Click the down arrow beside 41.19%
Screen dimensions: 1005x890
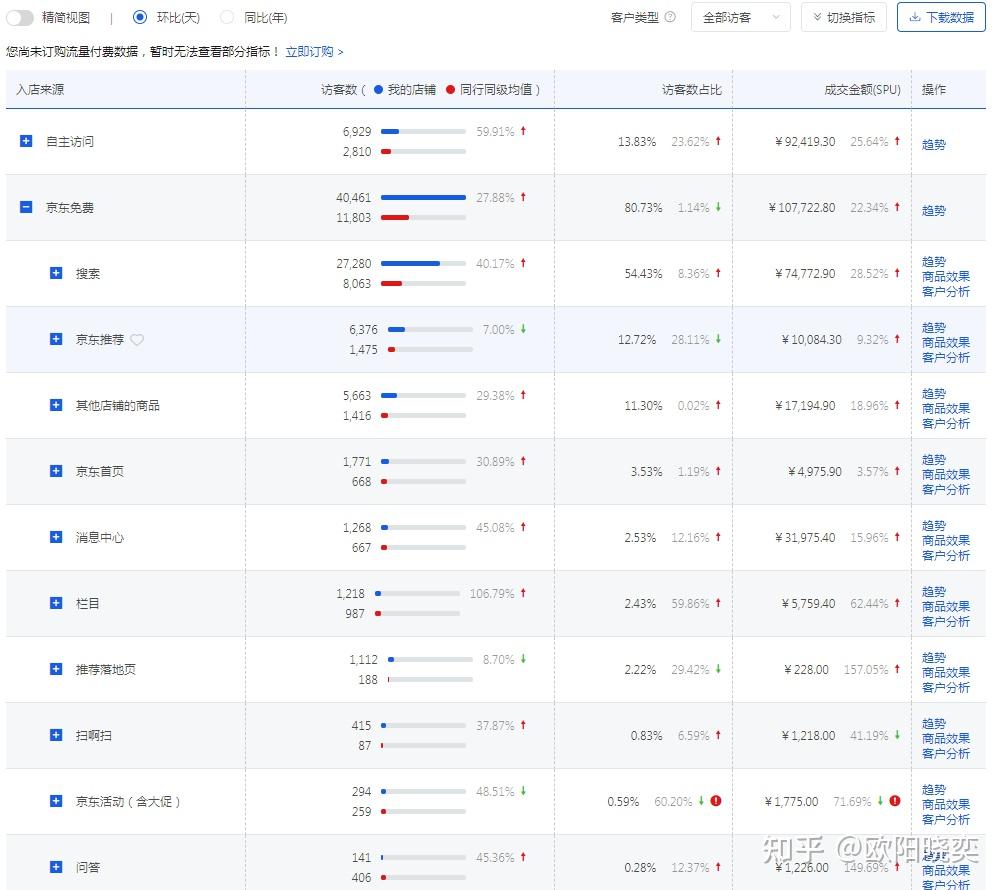897,735
